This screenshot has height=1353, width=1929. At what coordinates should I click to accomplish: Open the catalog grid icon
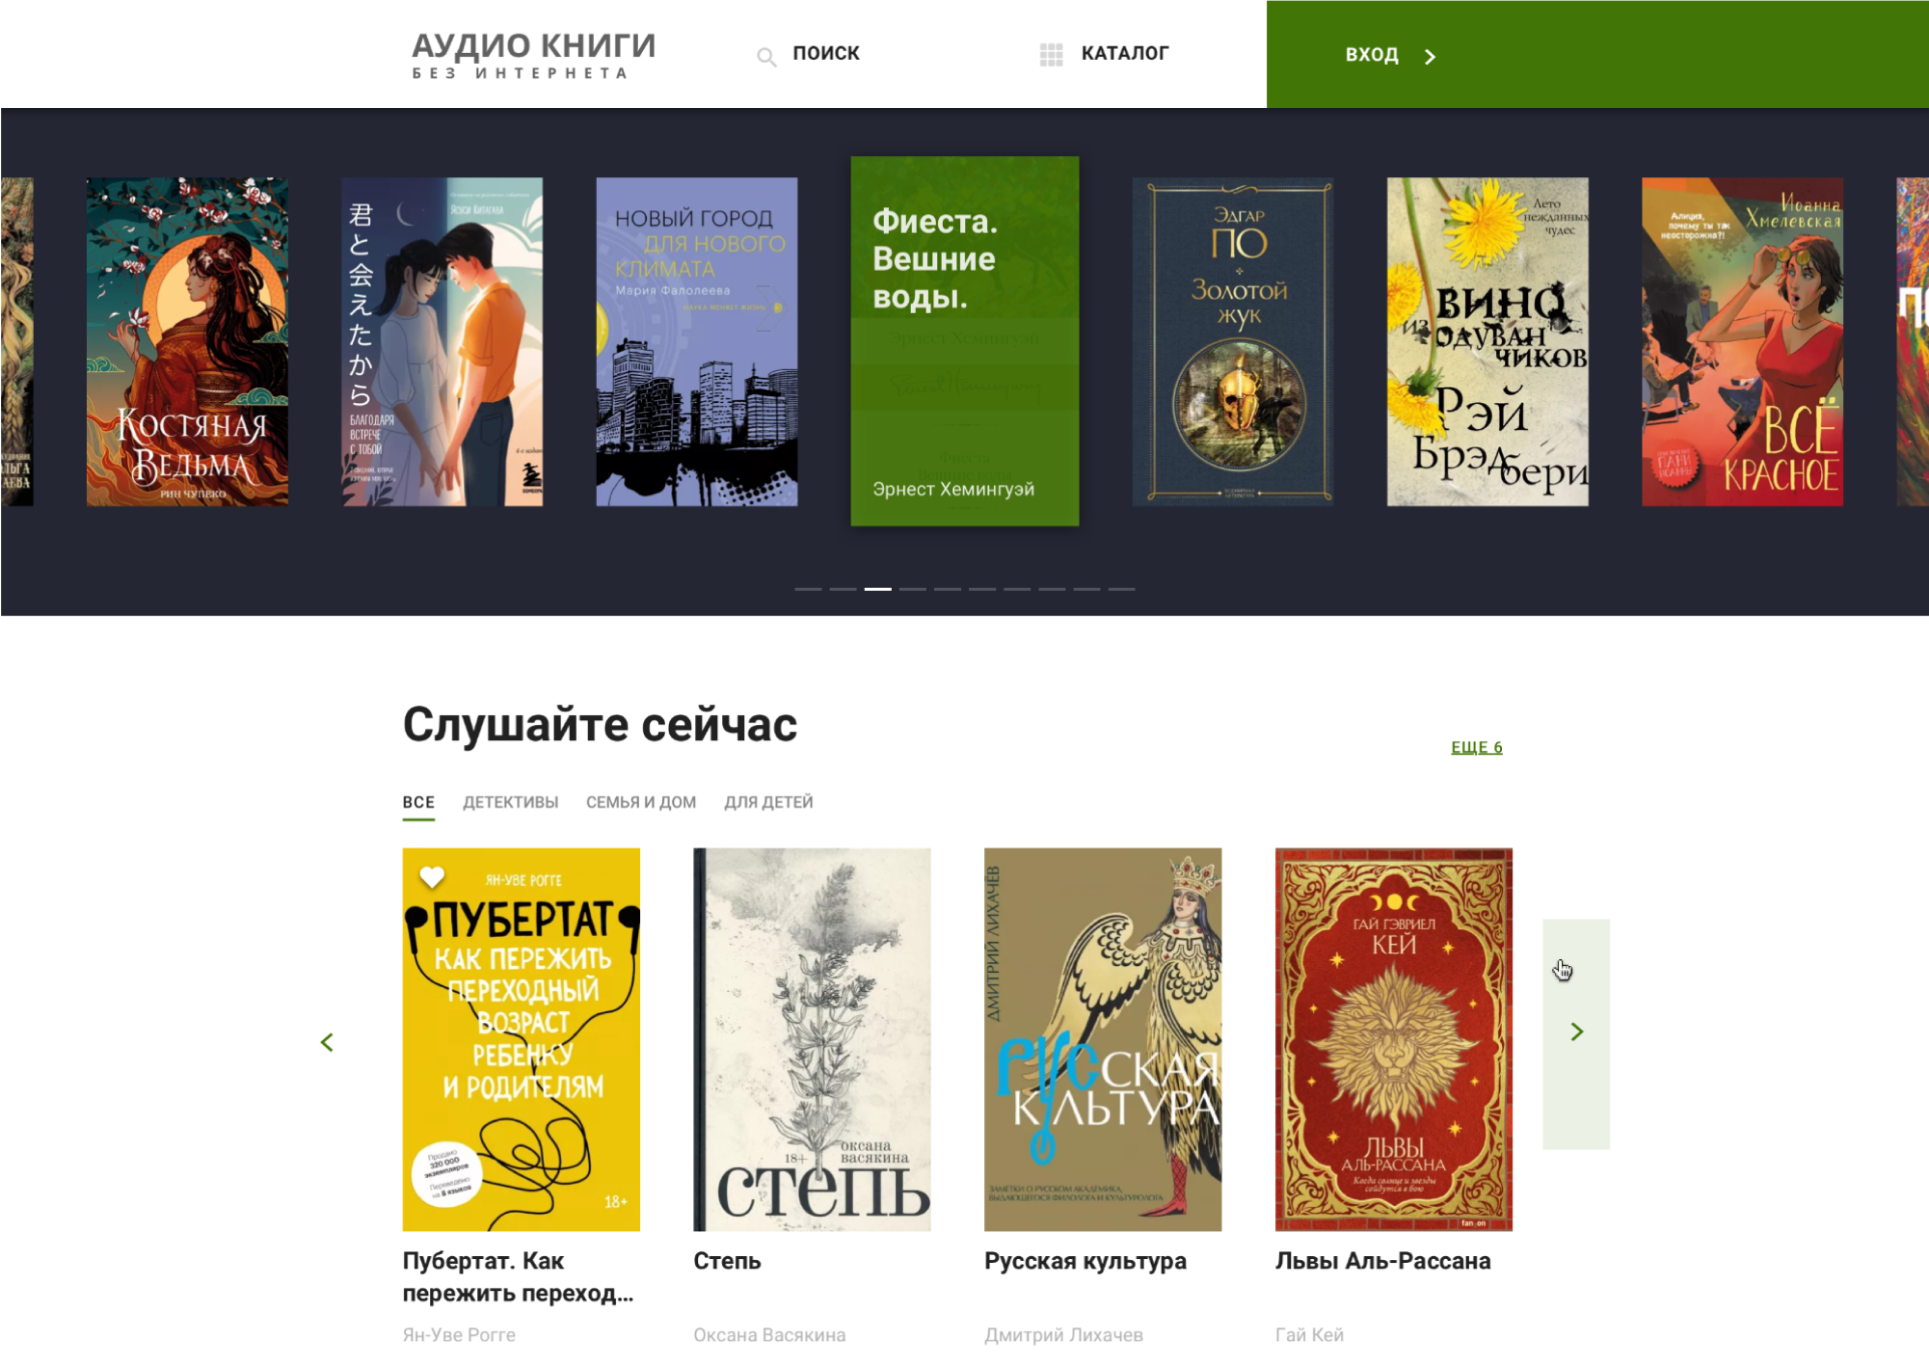pos(1051,55)
